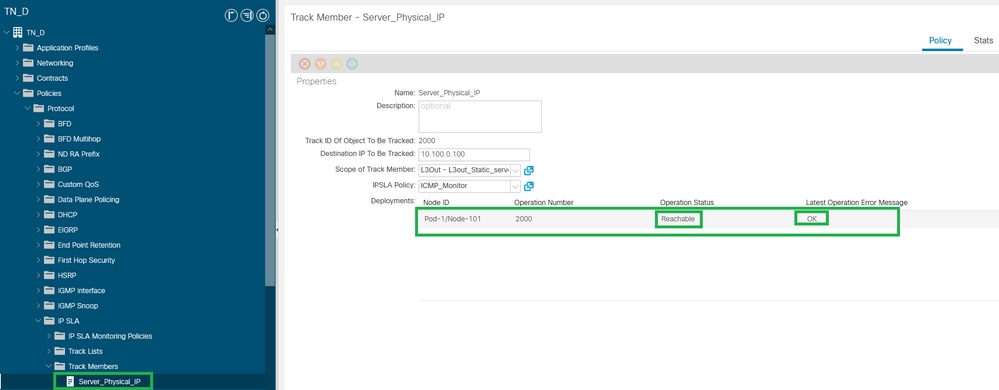Click the yellow minor fault icon
The image size is (999, 390).
(x=336, y=64)
